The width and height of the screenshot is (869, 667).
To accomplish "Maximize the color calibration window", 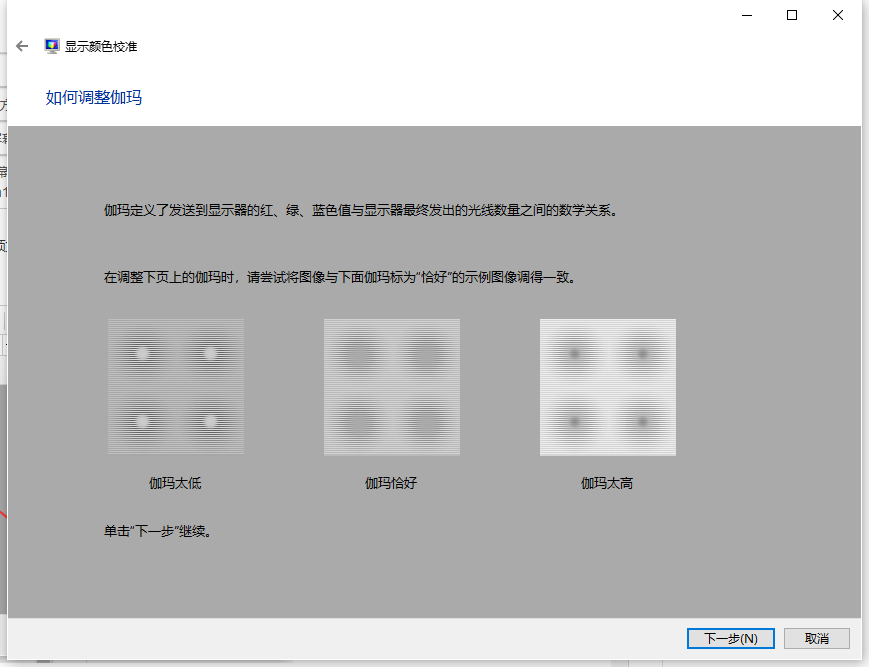I will point(791,15).
